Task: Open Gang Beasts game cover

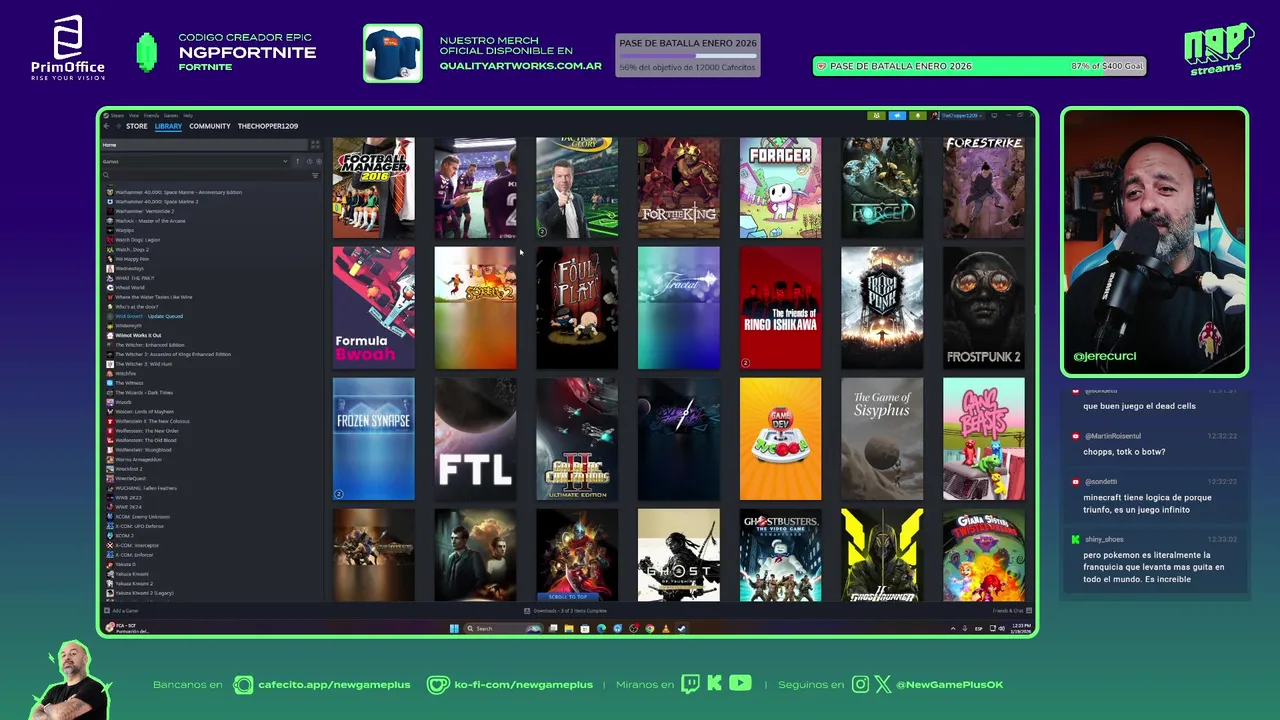Action: point(984,439)
